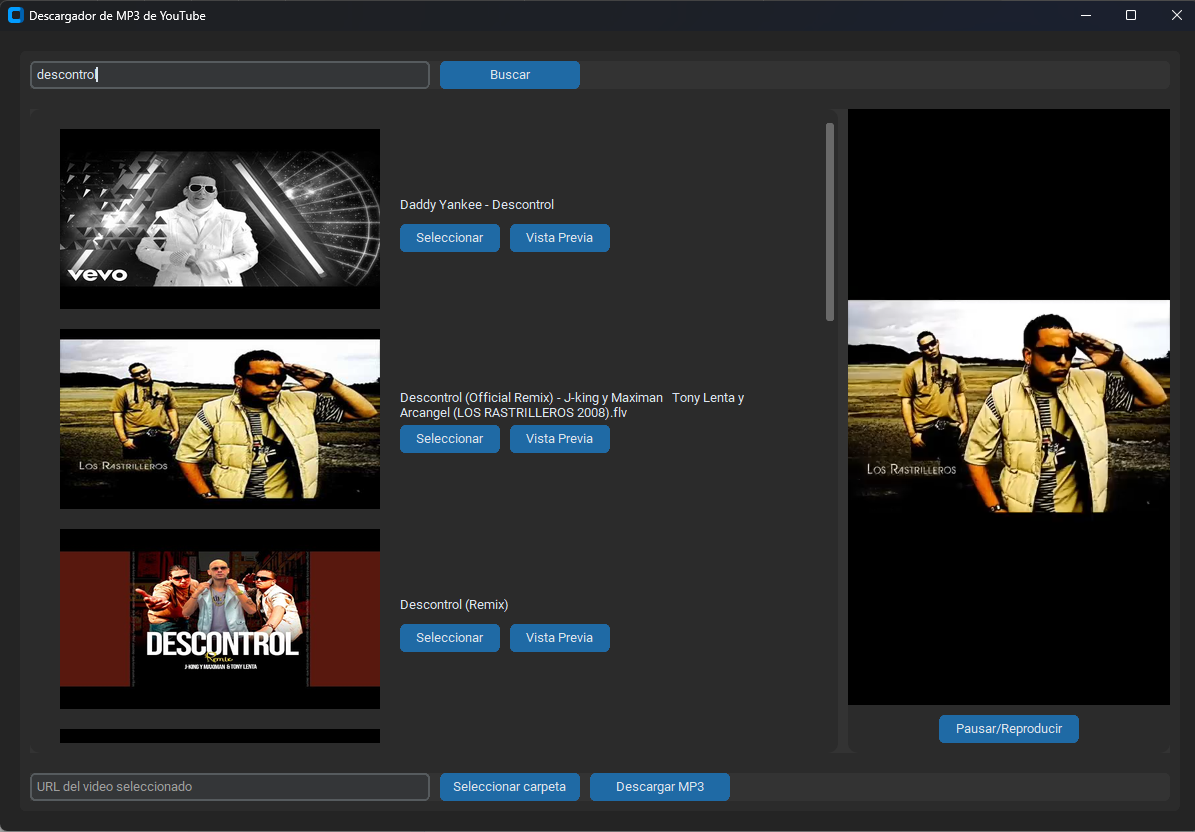Screen dimensions: 1195x832
Task: Select the Daddy Yankee - Descontrol result
Action: 450,238
